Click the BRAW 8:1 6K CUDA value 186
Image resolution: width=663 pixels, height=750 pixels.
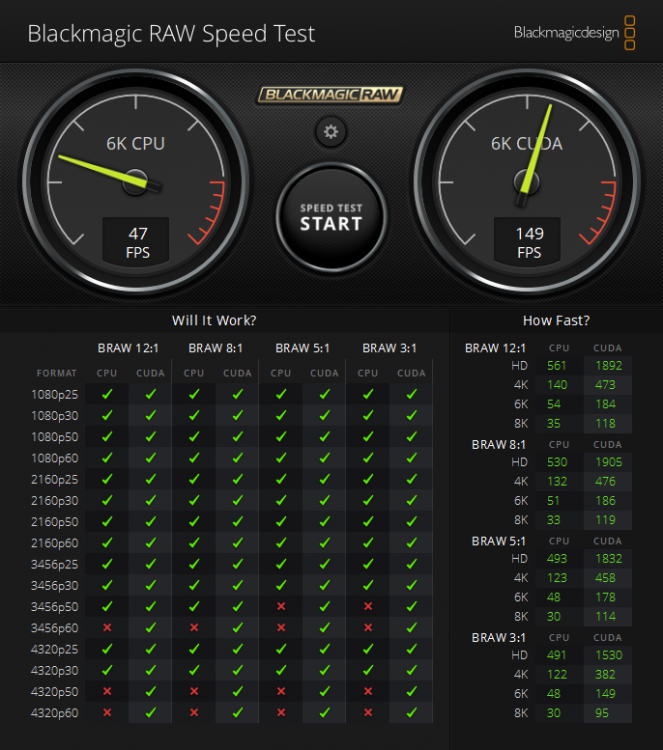tap(605, 501)
